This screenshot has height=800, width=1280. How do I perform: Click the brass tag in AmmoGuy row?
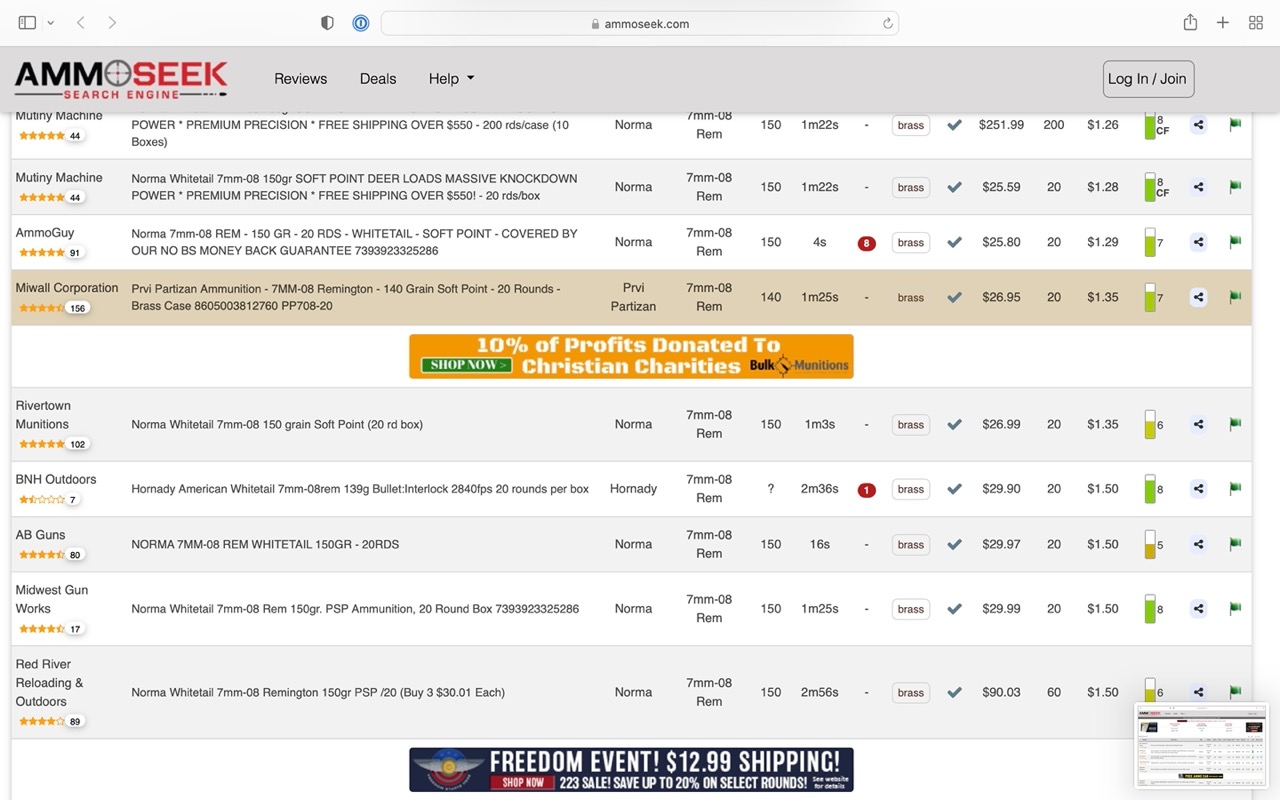(911, 242)
